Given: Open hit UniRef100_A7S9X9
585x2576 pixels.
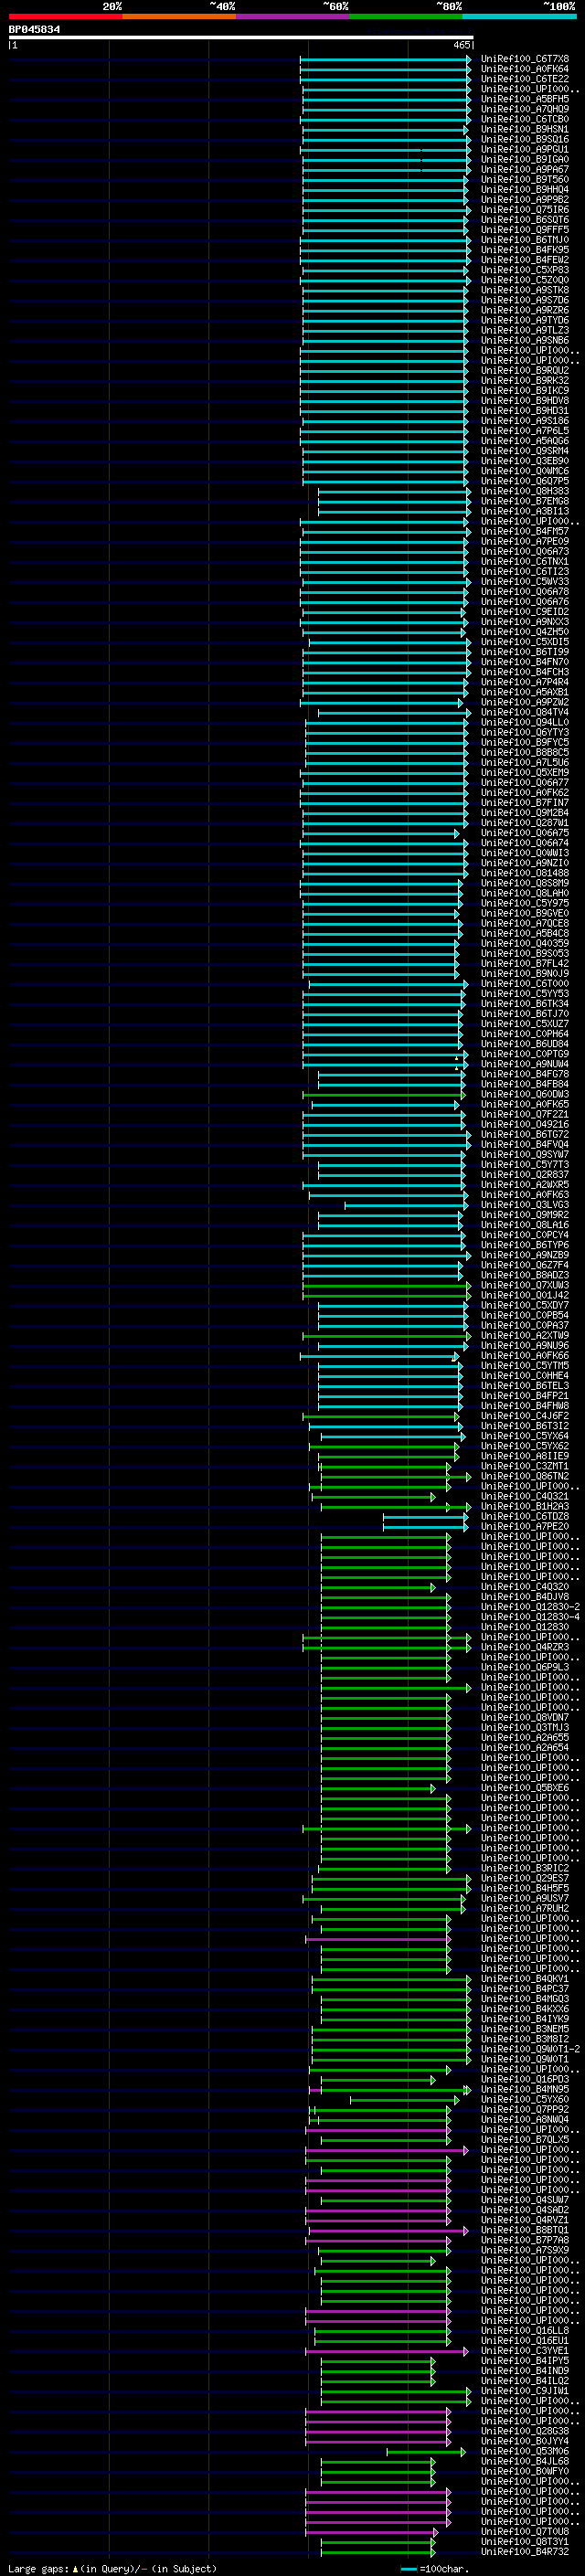Looking at the screenshot, I should [x=524, y=2250].
